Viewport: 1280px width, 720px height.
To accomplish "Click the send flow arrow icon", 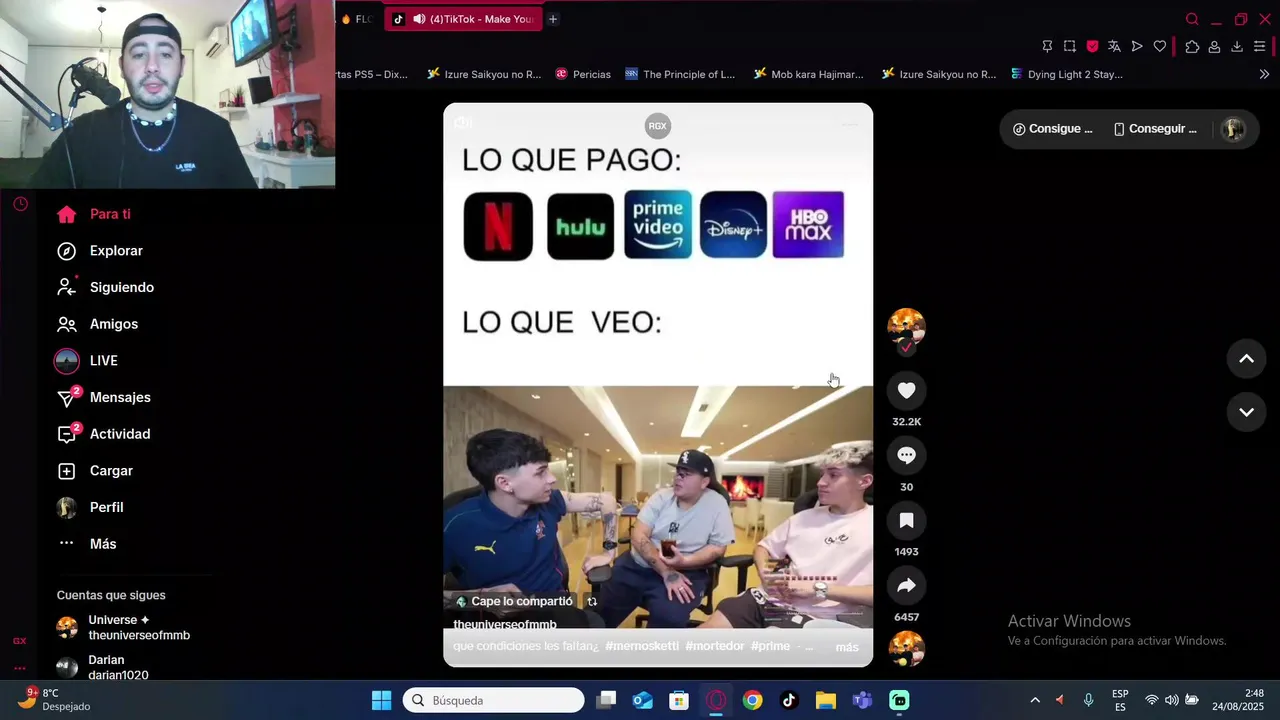I will pos(1137,46).
